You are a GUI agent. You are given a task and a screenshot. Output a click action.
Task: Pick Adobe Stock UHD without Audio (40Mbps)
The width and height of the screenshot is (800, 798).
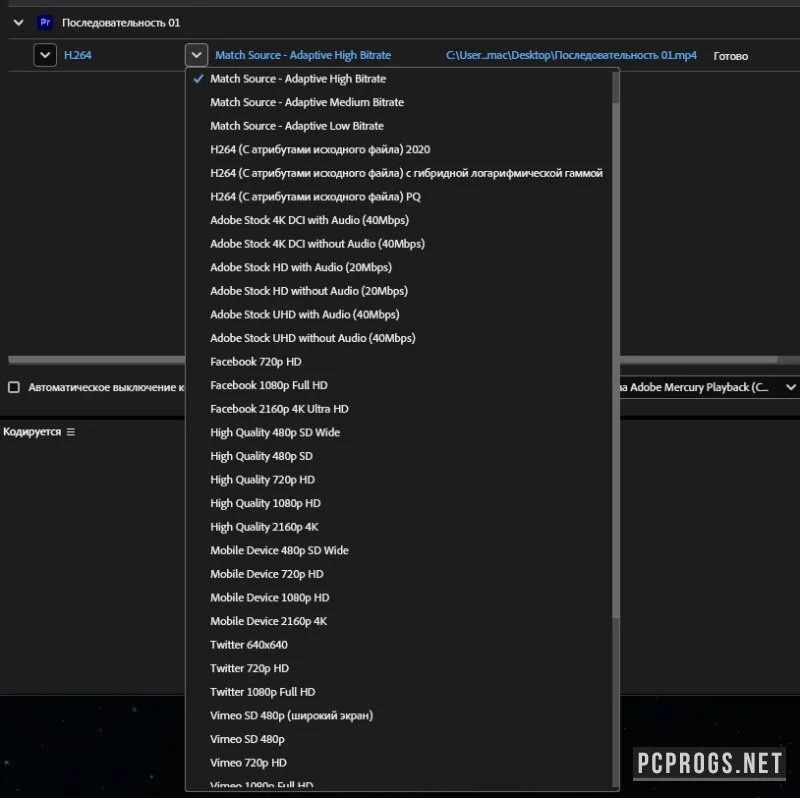(x=399, y=338)
